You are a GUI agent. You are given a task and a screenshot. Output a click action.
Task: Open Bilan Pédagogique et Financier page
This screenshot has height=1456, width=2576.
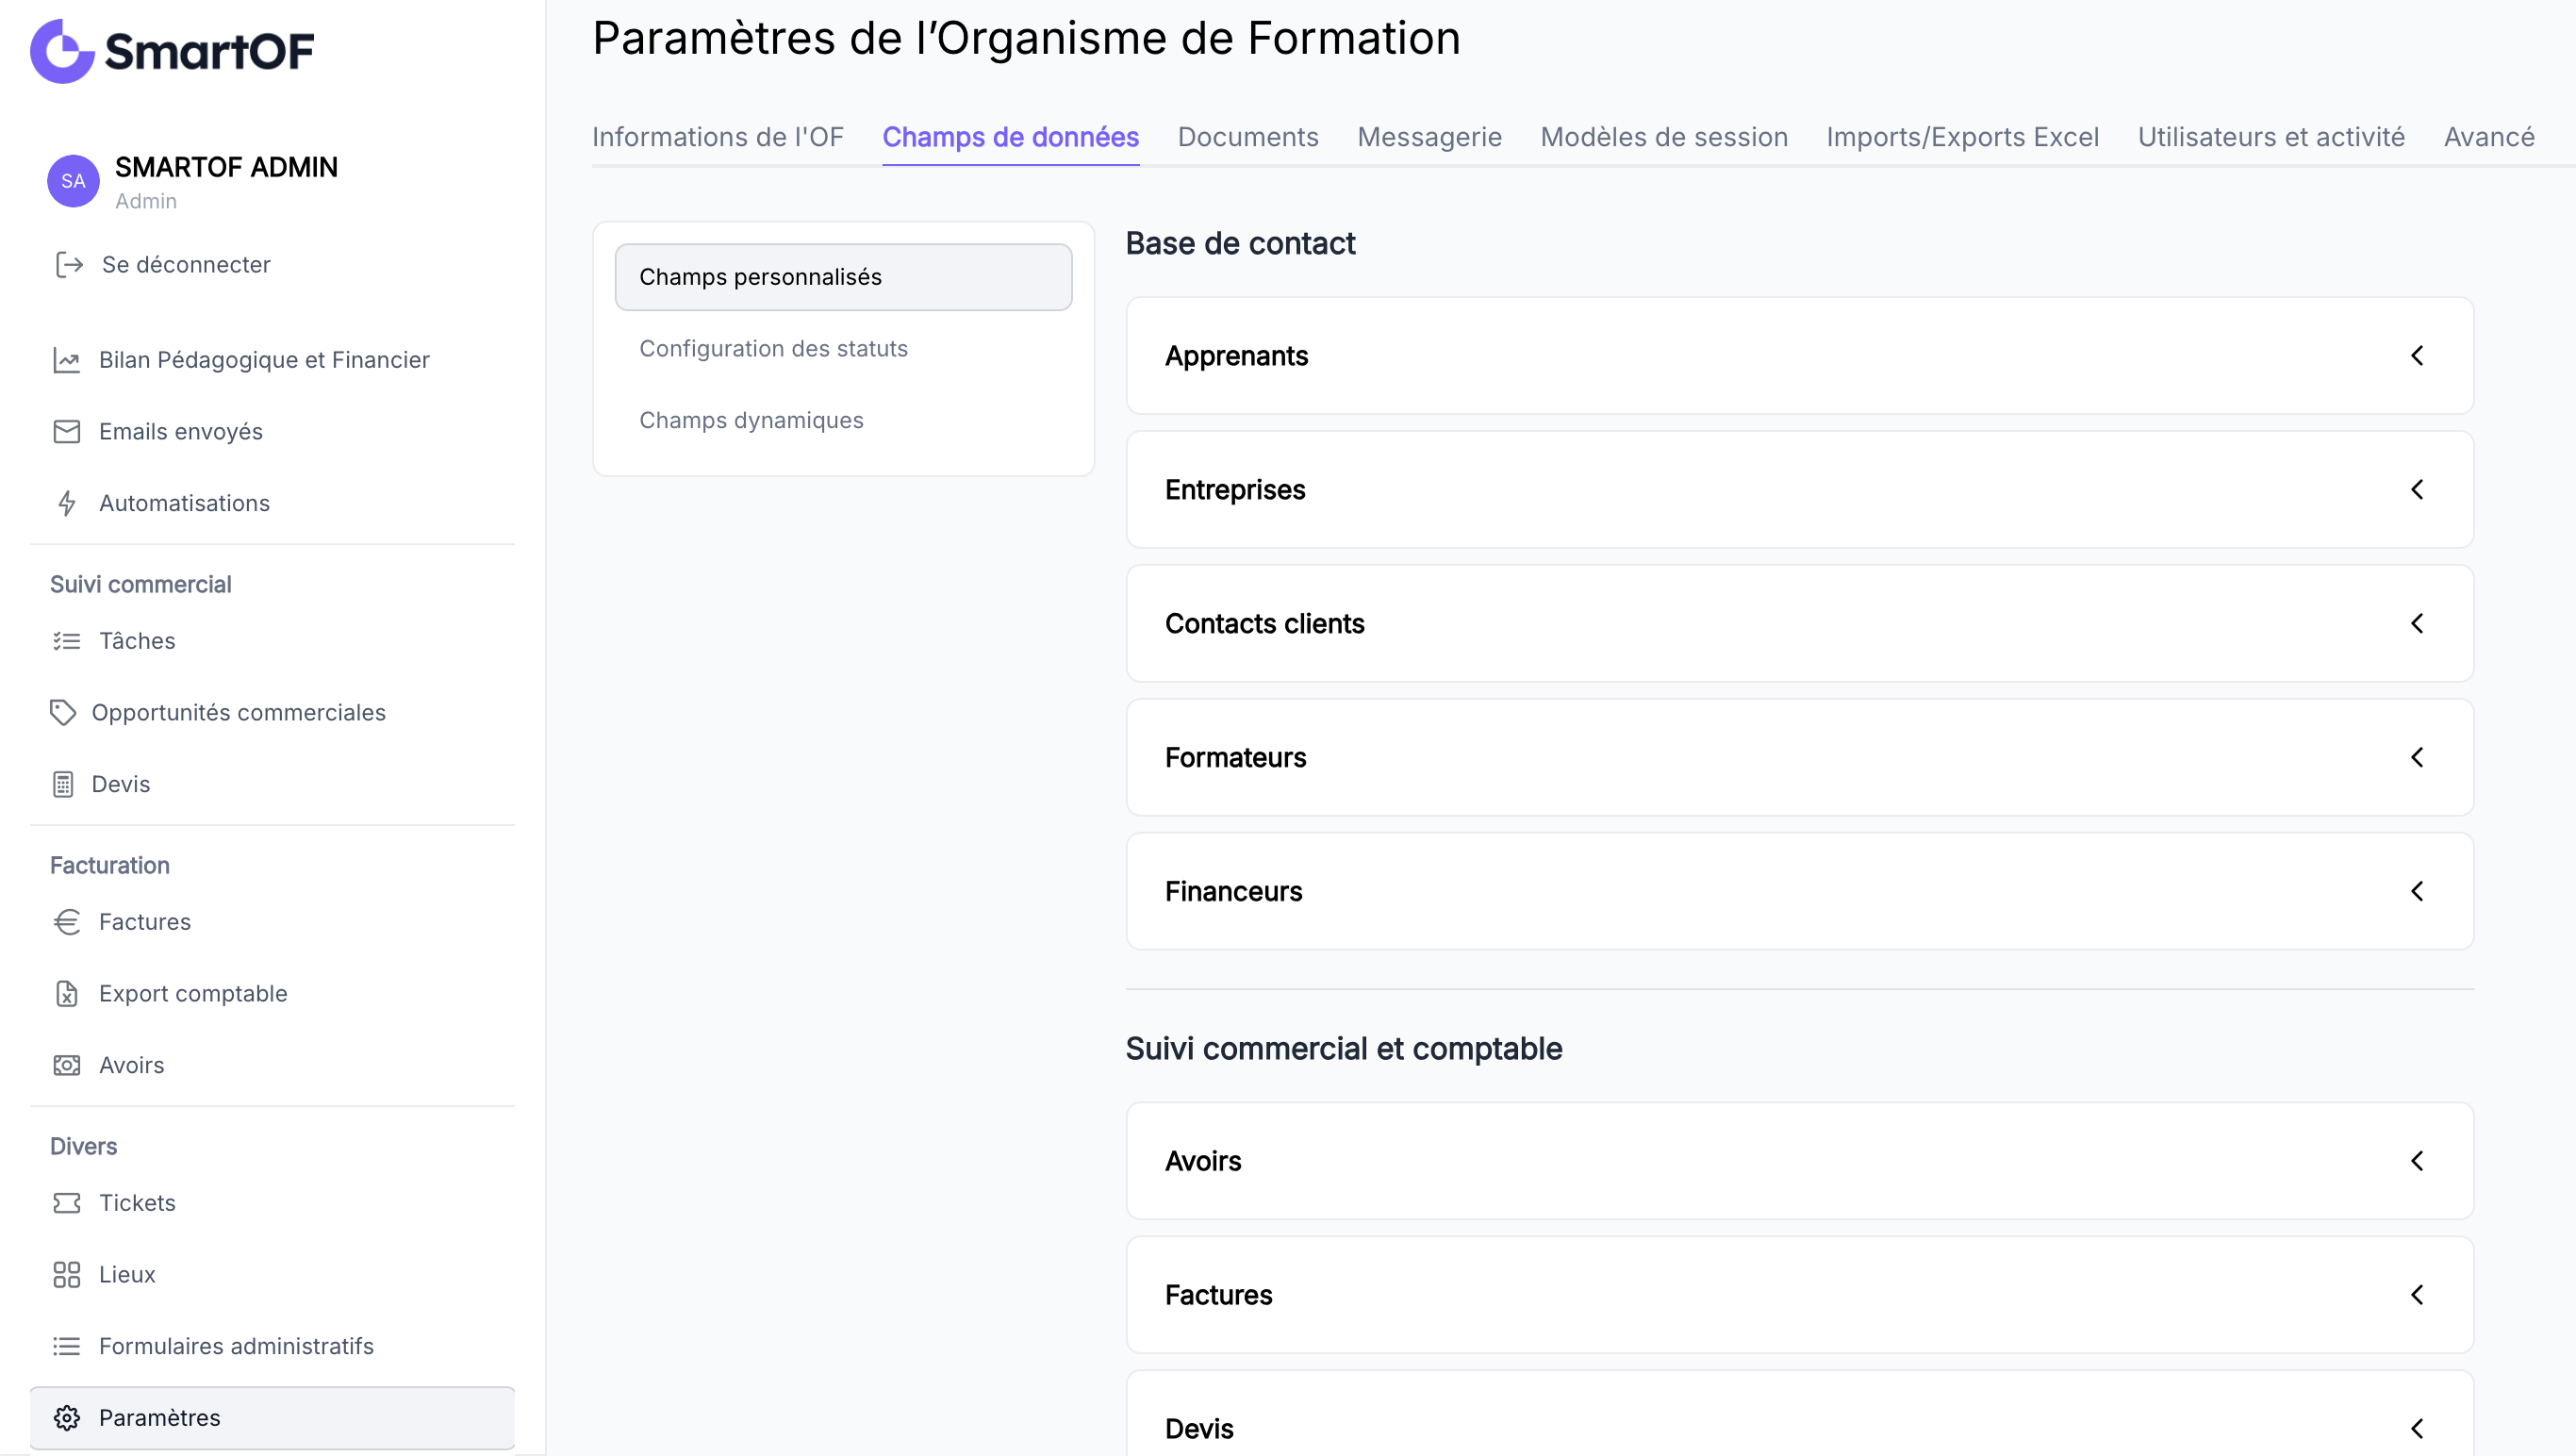[x=264, y=360]
